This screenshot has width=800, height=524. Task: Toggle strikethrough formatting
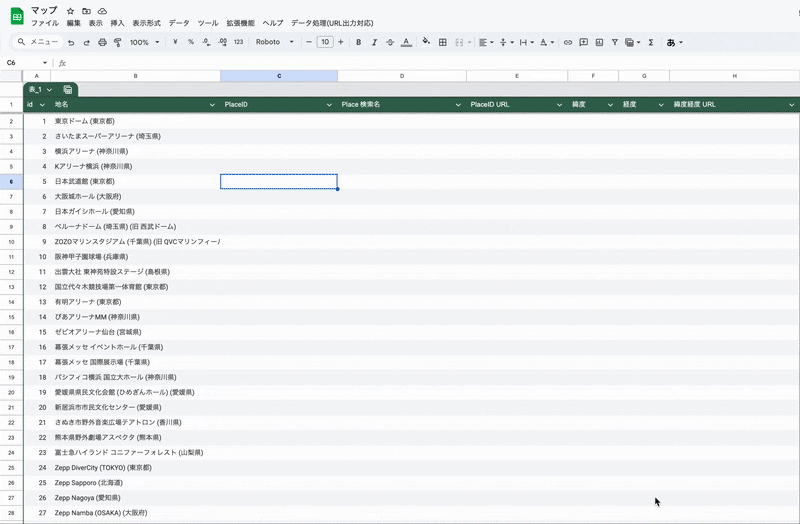[x=390, y=42]
